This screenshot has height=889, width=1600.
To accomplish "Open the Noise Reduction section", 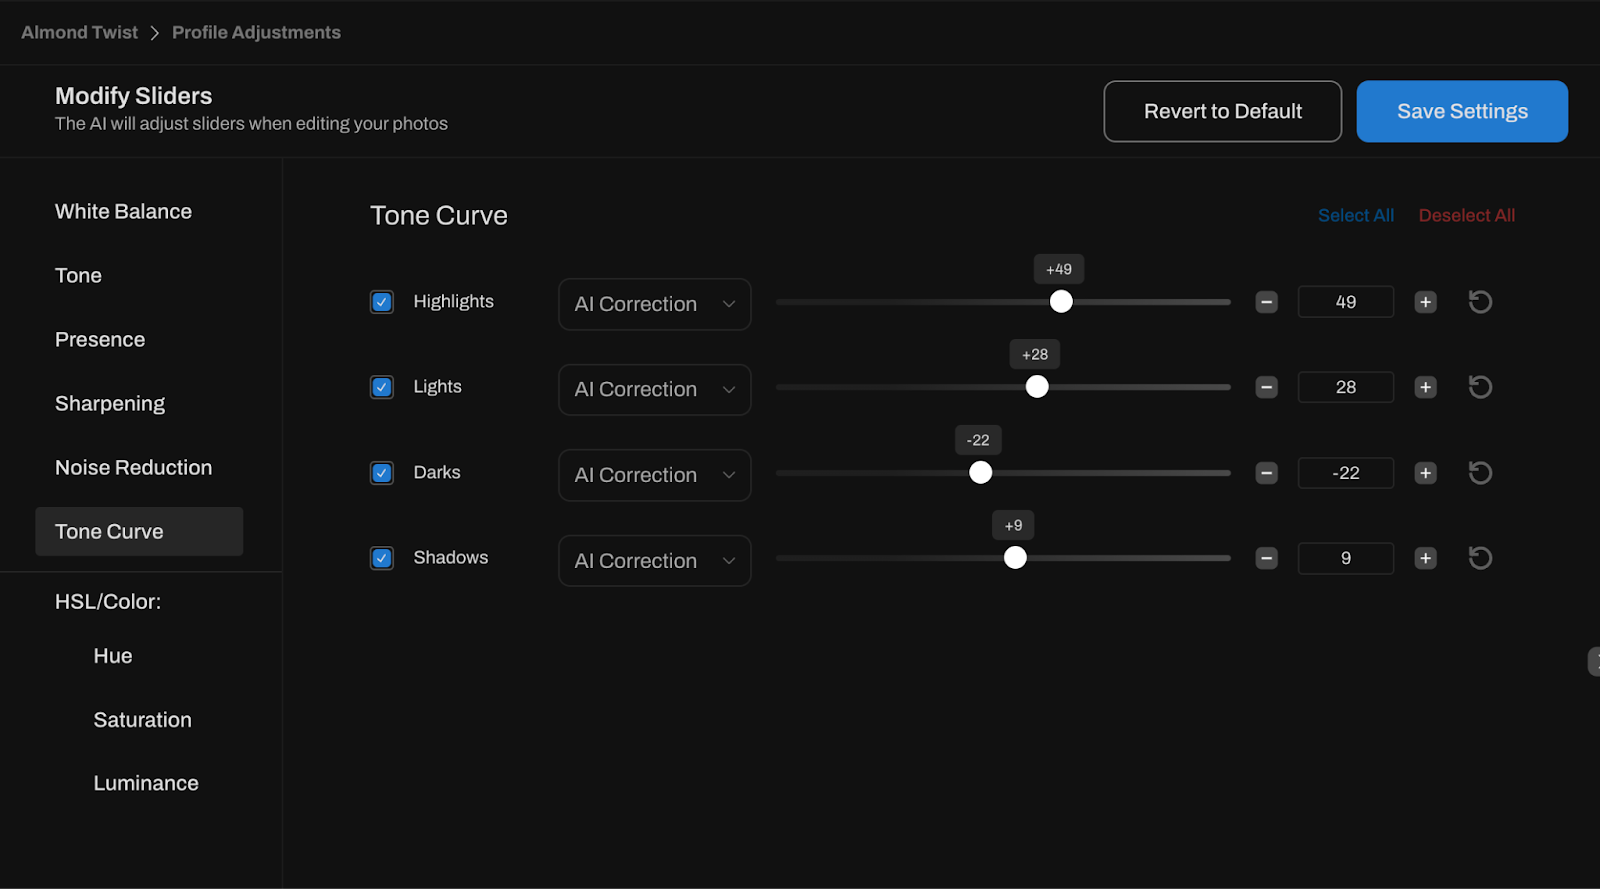I will pyautogui.click(x=133, y=468).
